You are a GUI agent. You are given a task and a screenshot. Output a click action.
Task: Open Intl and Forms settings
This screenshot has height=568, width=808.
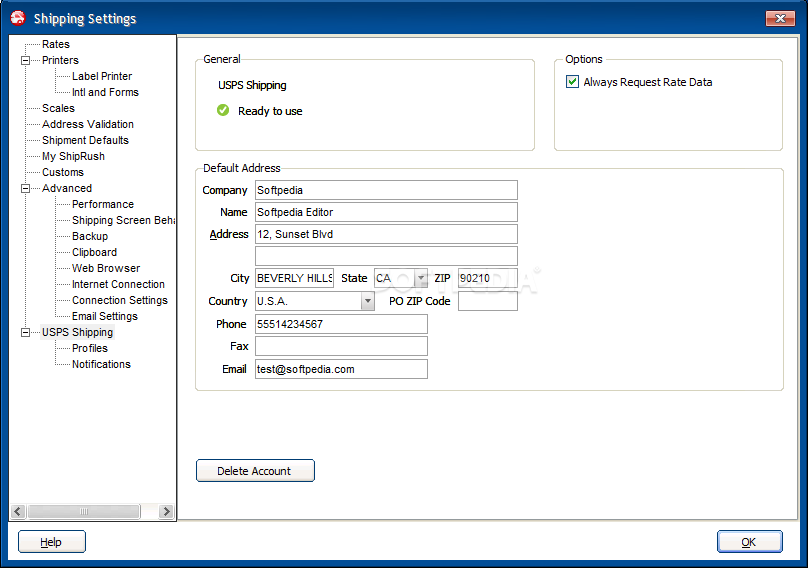pyautogui.click(x=105, y=92)
